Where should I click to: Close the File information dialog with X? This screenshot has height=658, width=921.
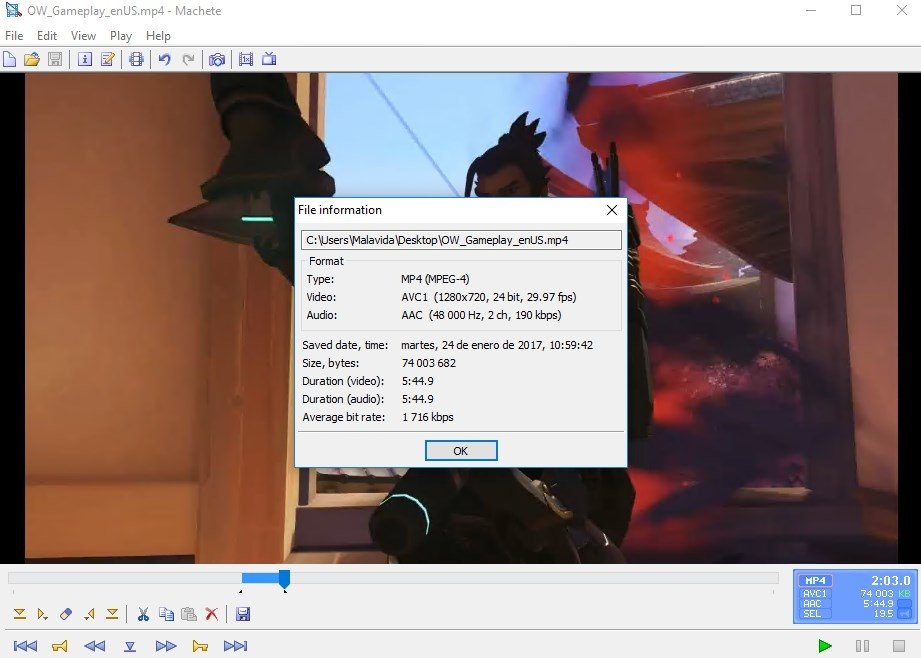pos(611,210)
